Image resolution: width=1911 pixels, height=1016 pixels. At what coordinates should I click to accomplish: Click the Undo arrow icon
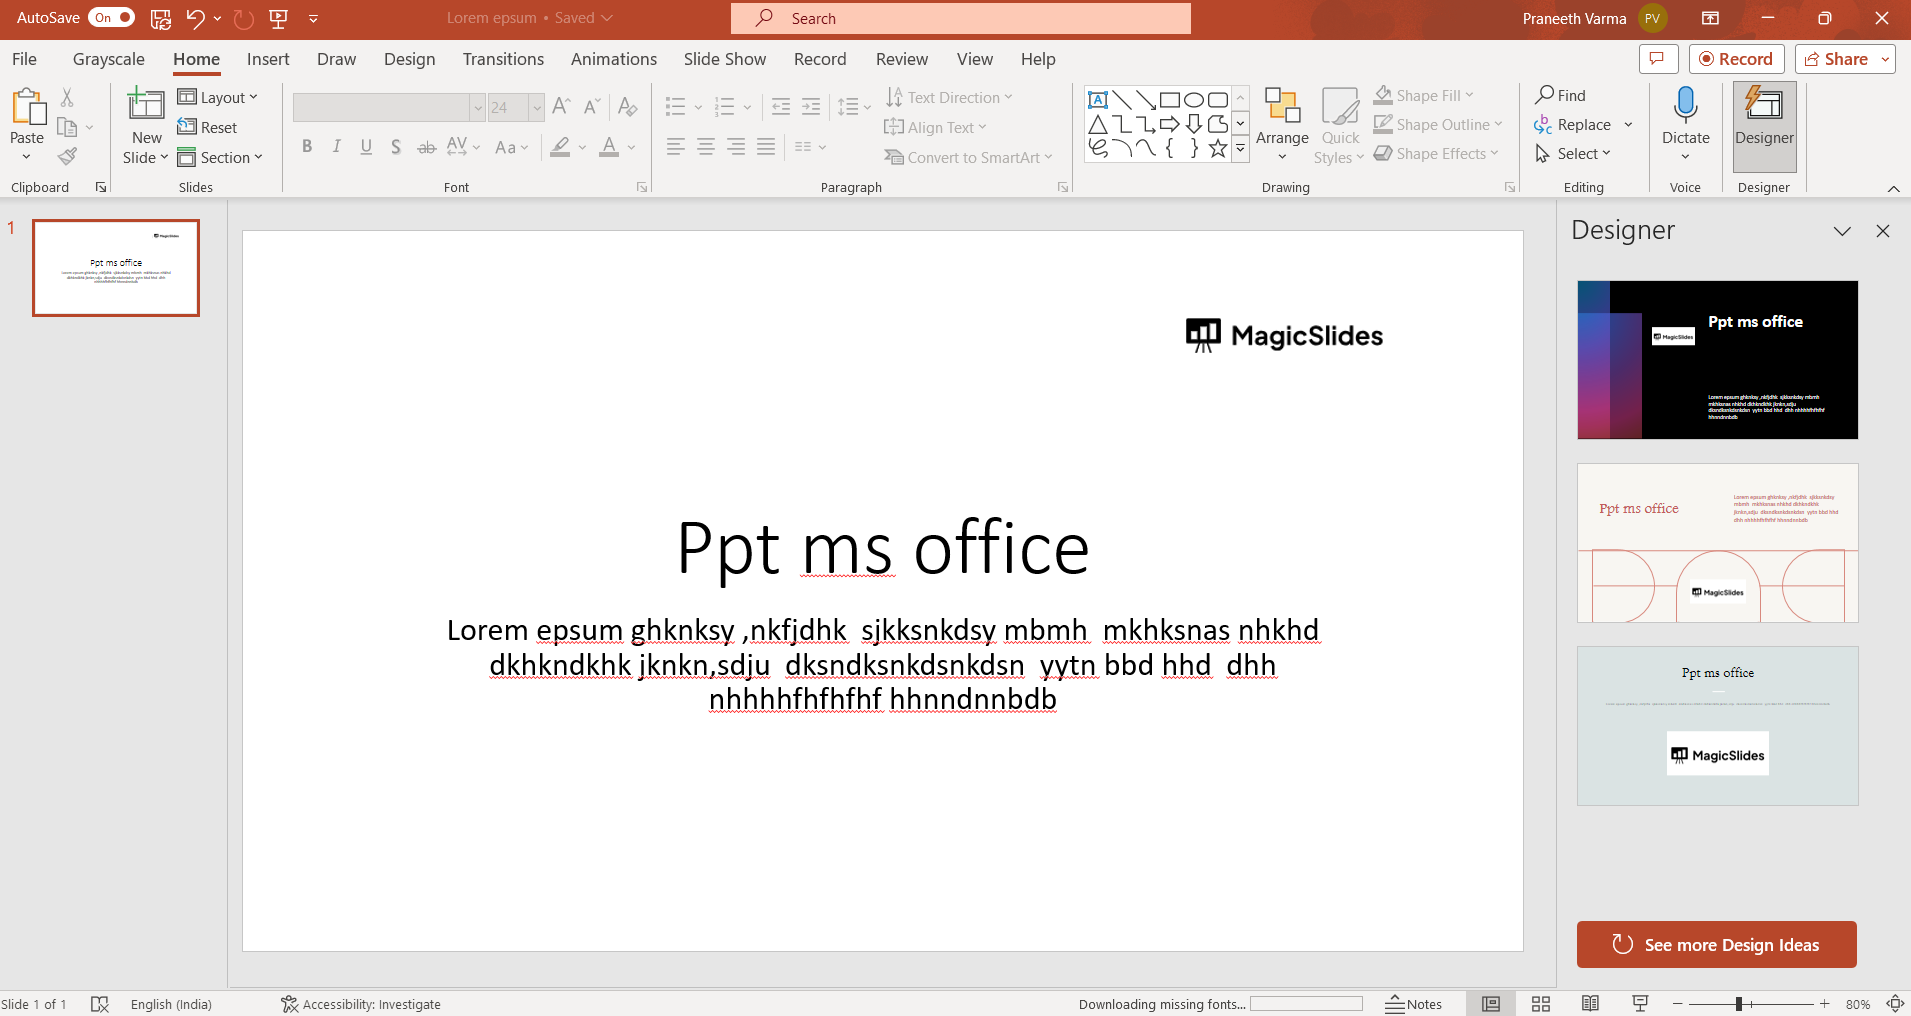pyautogui.click(x=195, y=18)
